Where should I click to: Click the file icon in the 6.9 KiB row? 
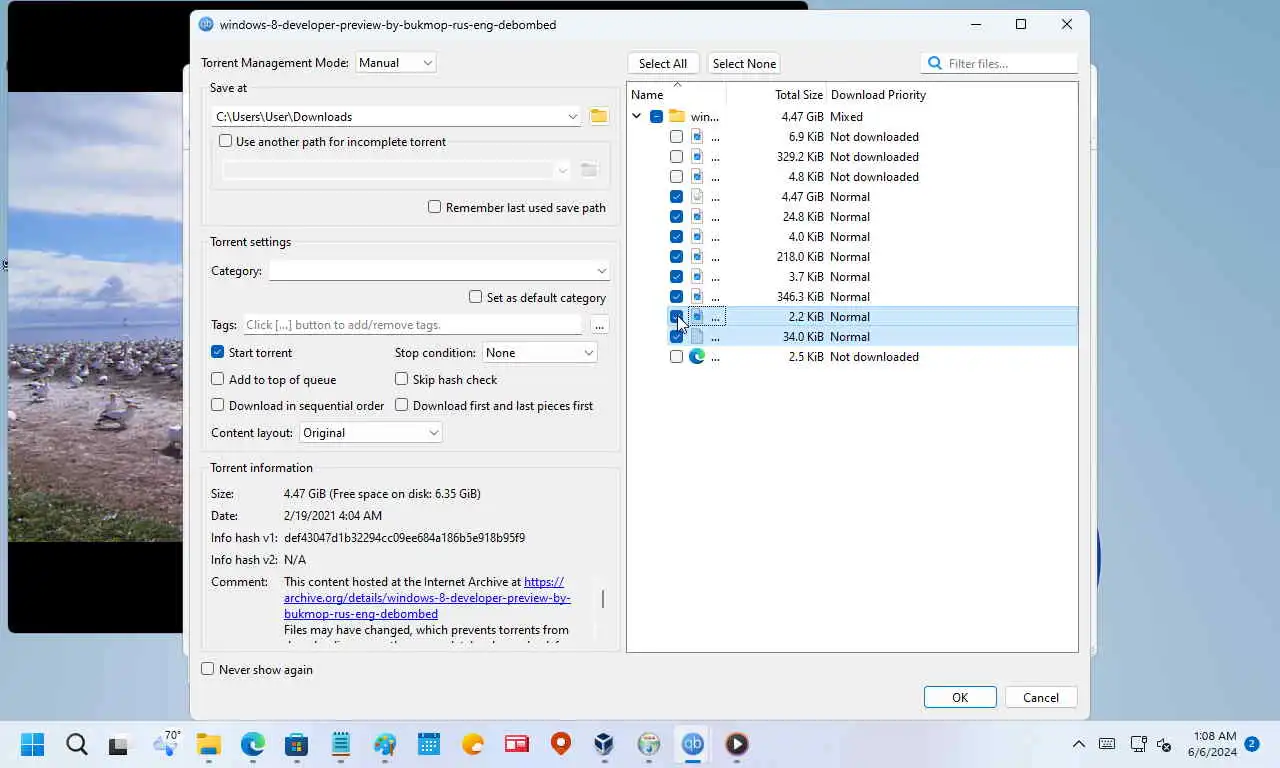point(697,136)
